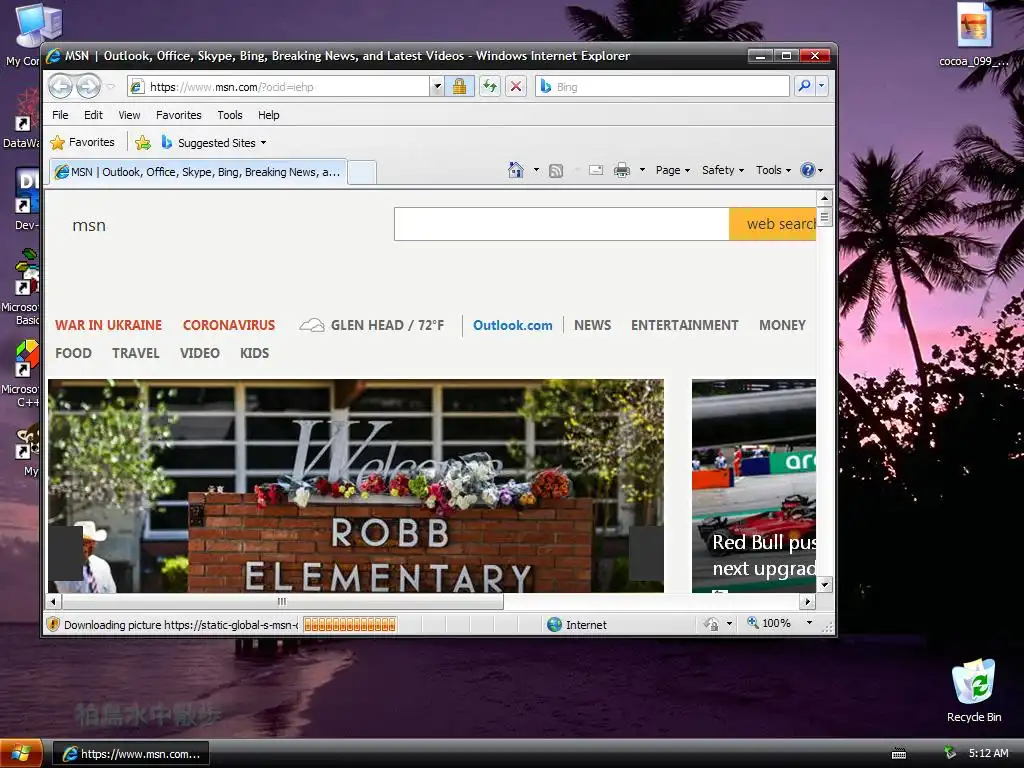This screenshot has width=1024, height=768.
Task: Open Outlook.com link
Action: click(x=513, y=325)
